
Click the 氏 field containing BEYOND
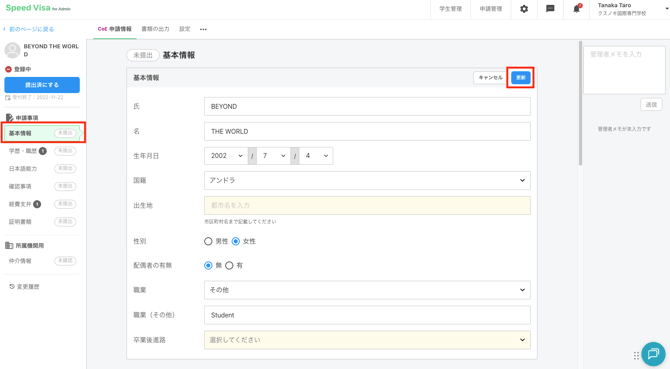click(x=367, y=106)
